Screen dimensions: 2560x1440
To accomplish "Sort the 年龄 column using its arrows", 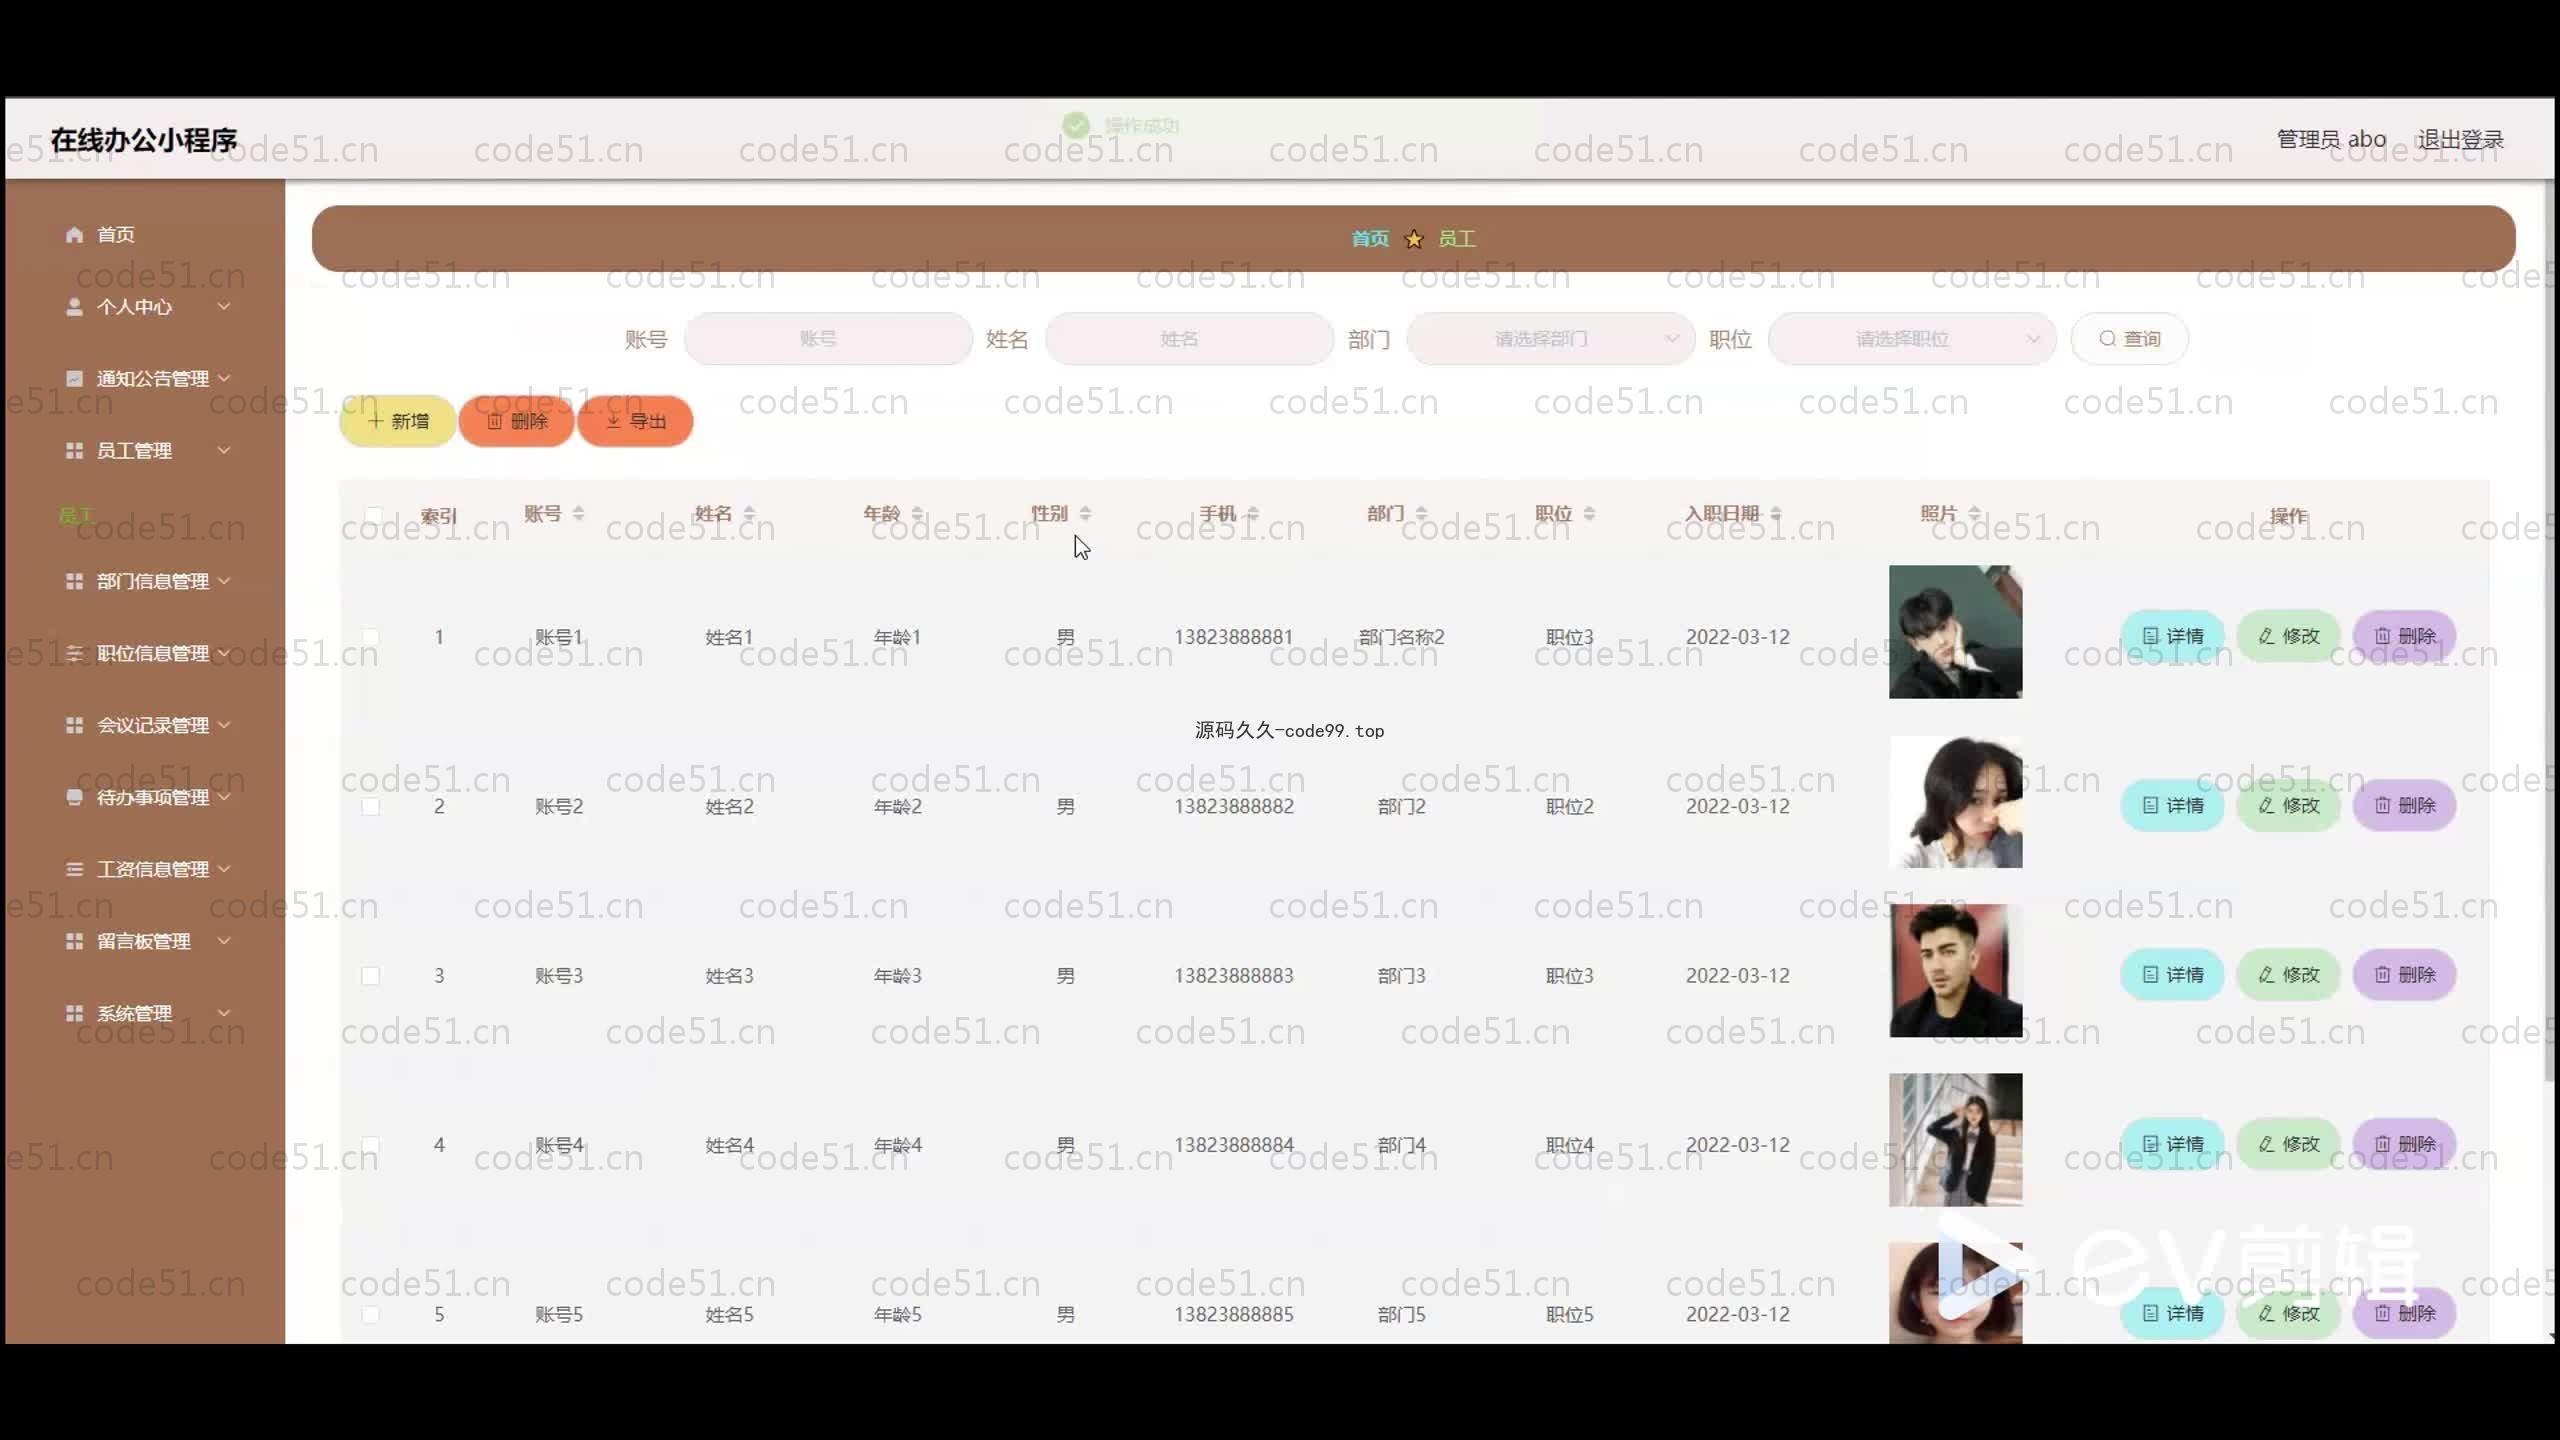I will [917, 513].
